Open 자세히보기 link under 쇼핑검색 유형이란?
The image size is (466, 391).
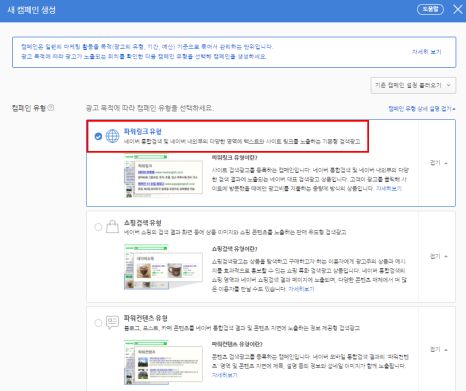[301, 289]
